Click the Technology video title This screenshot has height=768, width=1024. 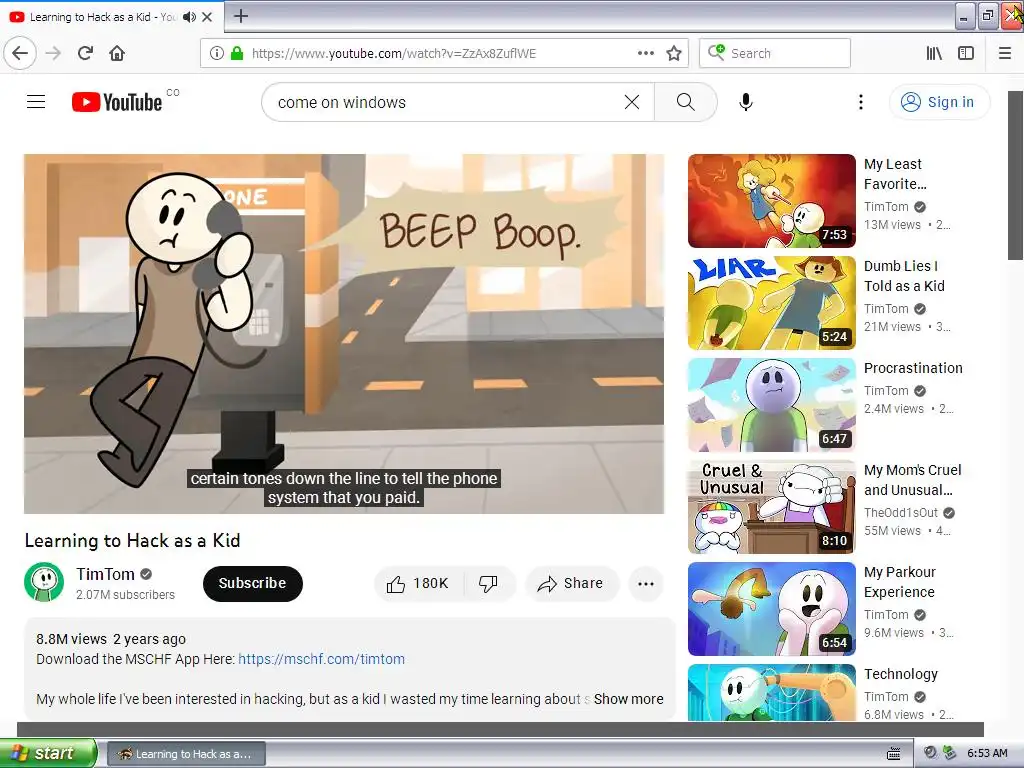pos(901,674)
